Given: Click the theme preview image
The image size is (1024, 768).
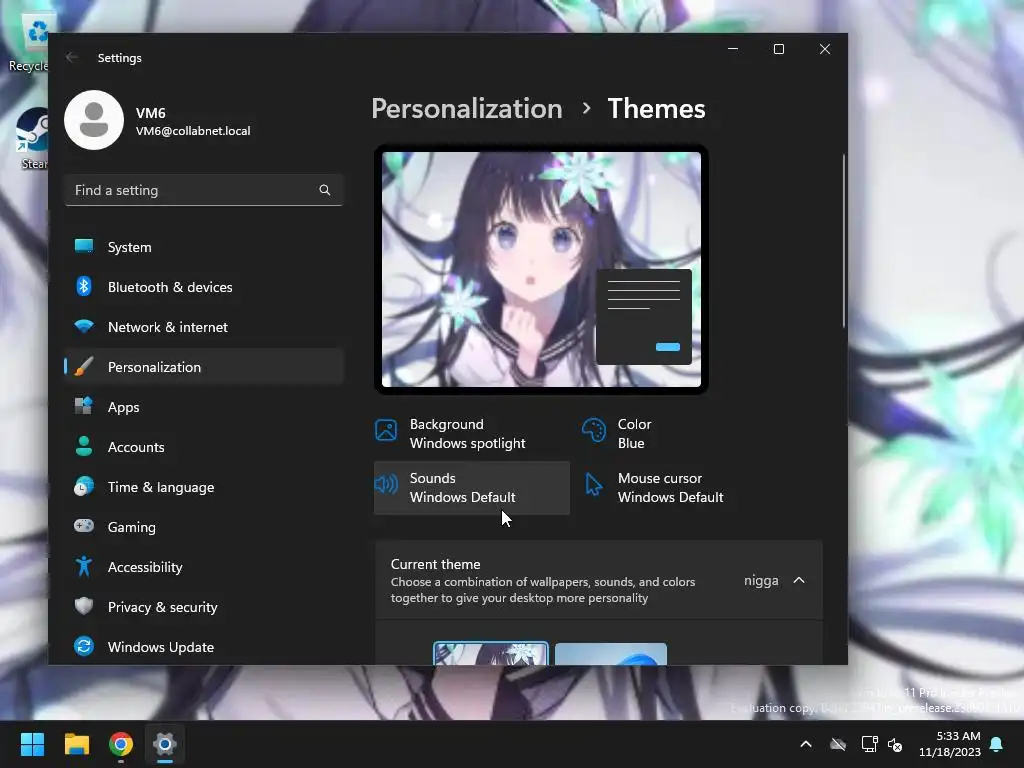Looking at the screenshot, I should click(541, 269).
